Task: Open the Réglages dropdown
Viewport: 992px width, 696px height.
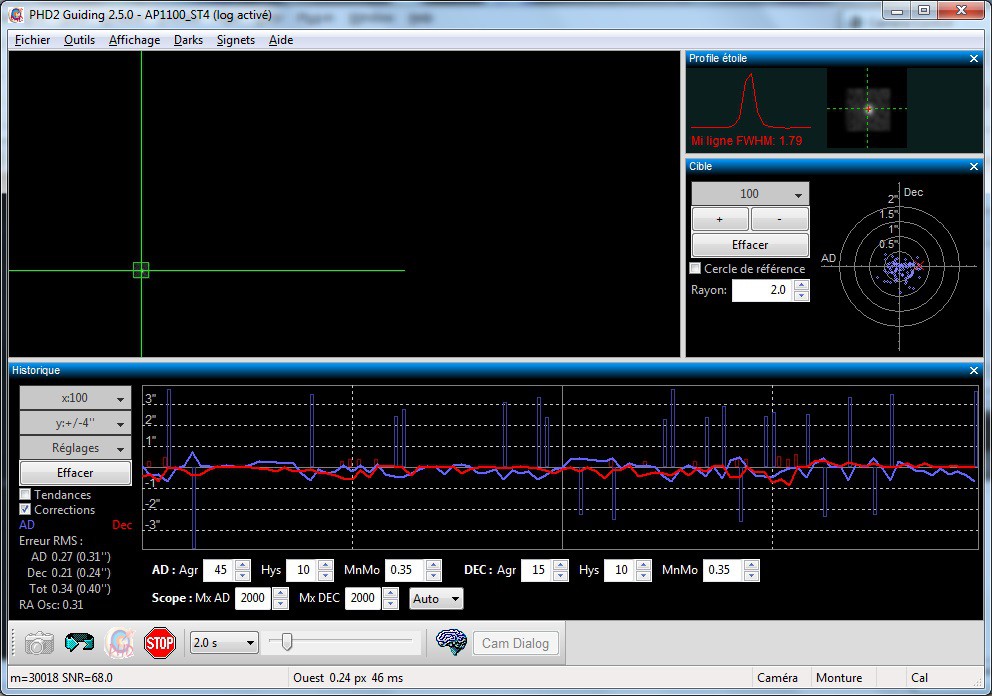Action: click(x=75, y=448)
